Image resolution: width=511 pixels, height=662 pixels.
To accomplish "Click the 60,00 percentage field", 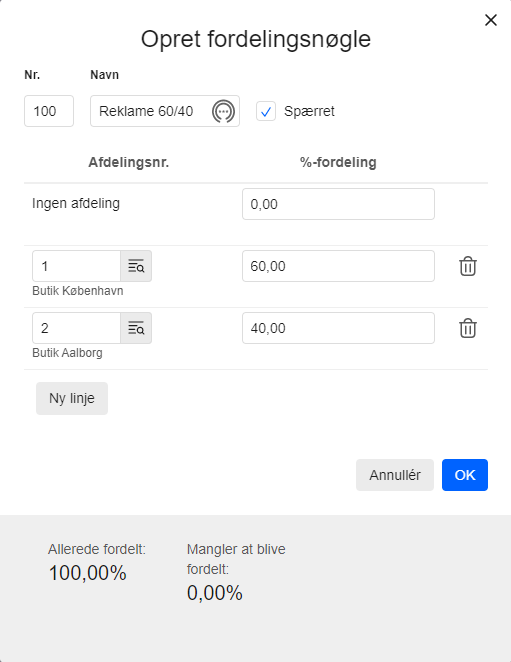I will (x=338, y=266).
